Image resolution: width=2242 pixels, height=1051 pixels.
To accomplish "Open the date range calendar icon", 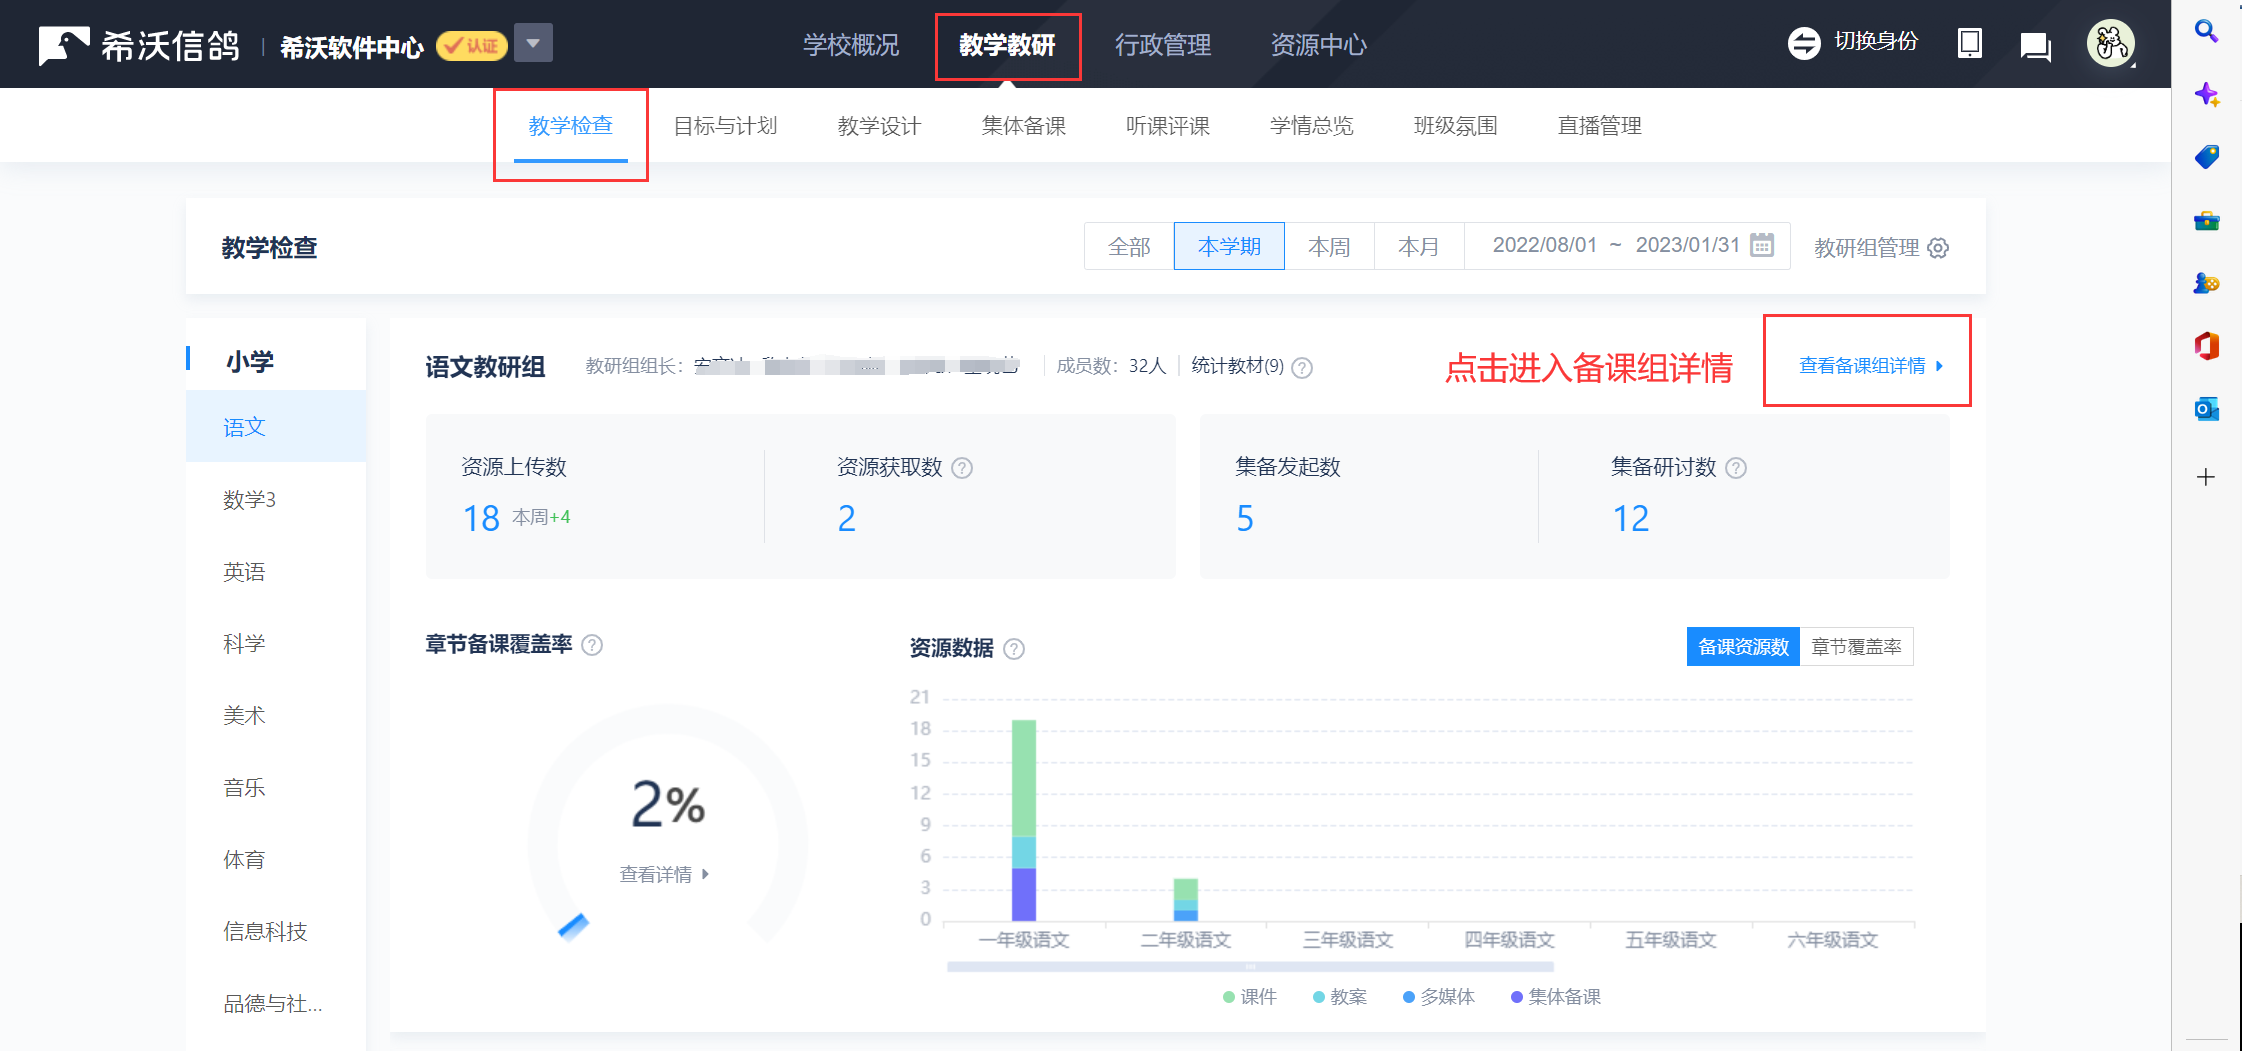I will (x=1762, y=245).
